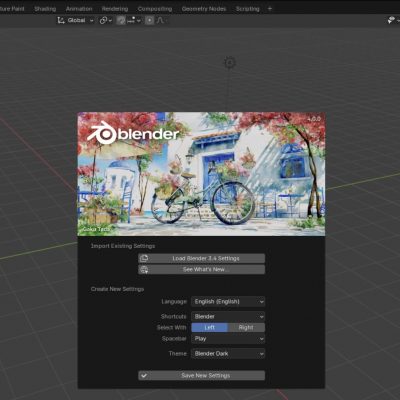Viewport: 400px width, 400px height.
Task: Add a new workspace with plus icon
Action: click(270, 9)
